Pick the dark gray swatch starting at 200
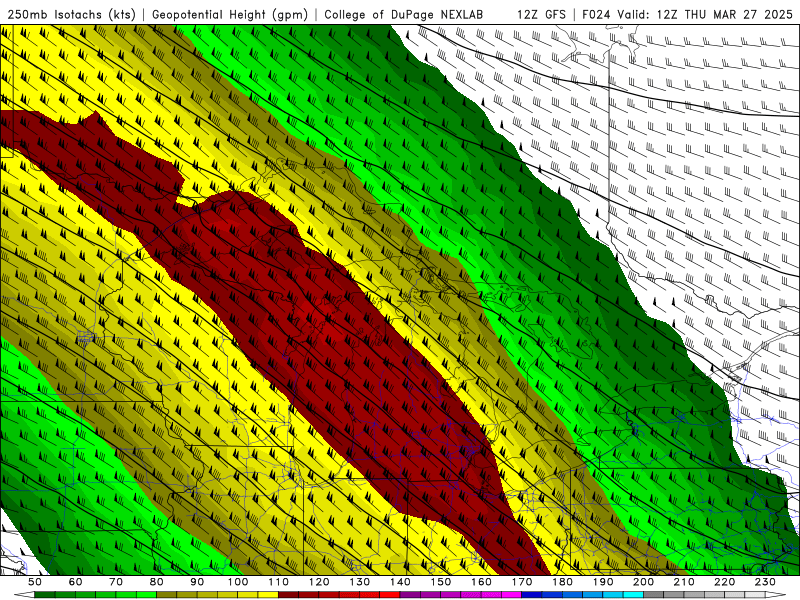The height and width of the screenshot is (600, 800). coord(654,595)
